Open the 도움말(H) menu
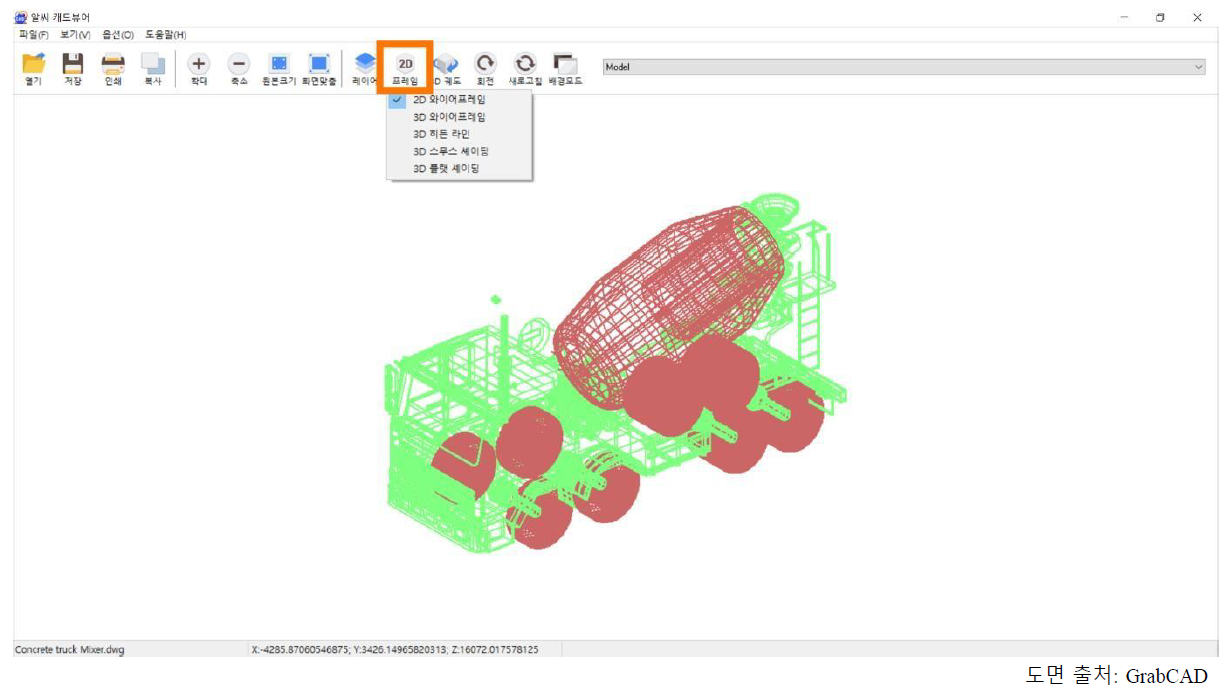Viewport: 1229px width, 698px height. (x=166, y=35)
